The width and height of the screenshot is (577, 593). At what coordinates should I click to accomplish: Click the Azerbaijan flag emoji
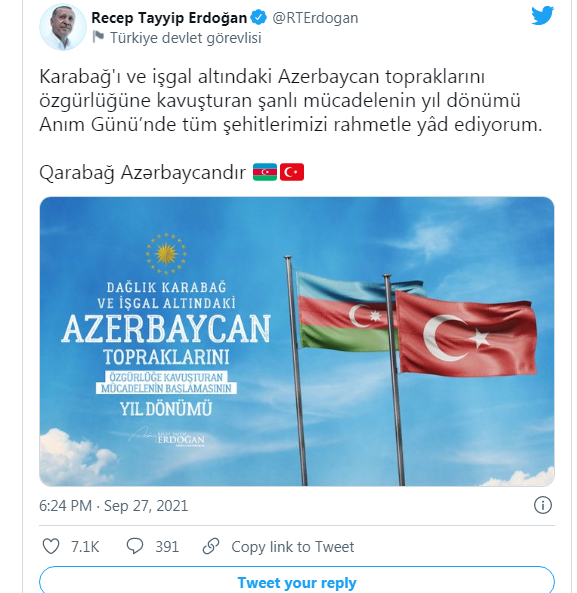pyautogui.click(x=265, y=172)
